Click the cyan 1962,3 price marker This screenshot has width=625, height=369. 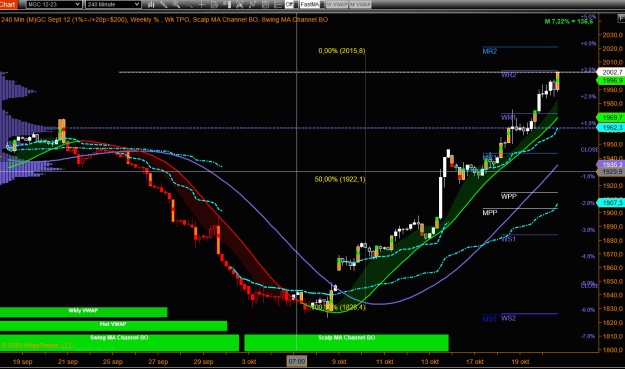click(611, 128)
